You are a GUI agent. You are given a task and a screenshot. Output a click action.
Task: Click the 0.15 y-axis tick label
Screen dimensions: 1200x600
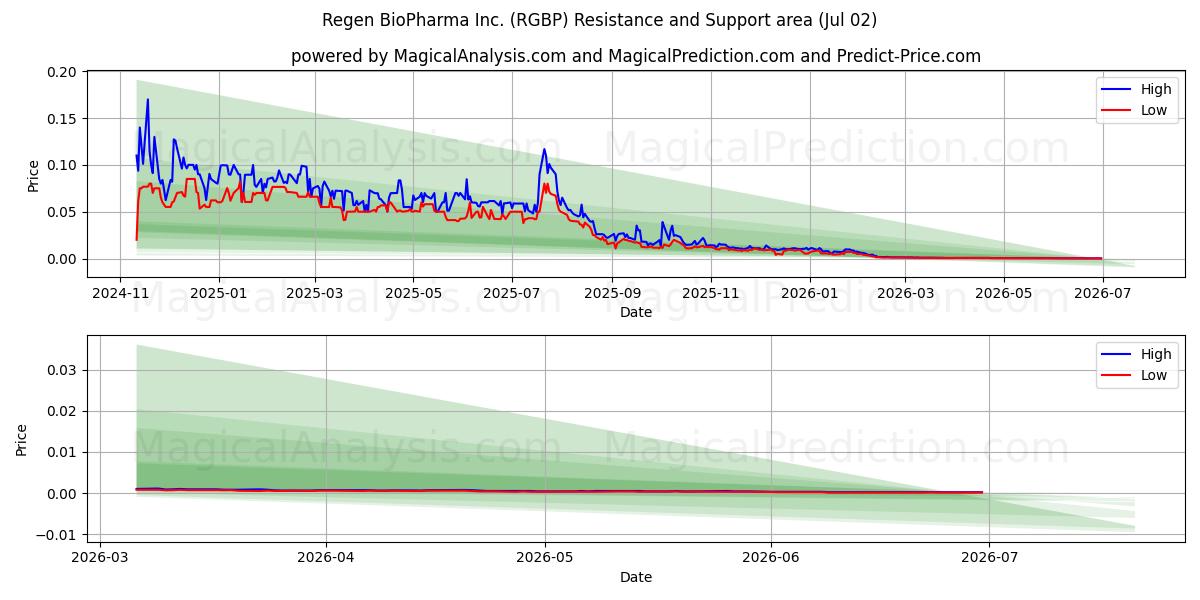tap(62, 119)
